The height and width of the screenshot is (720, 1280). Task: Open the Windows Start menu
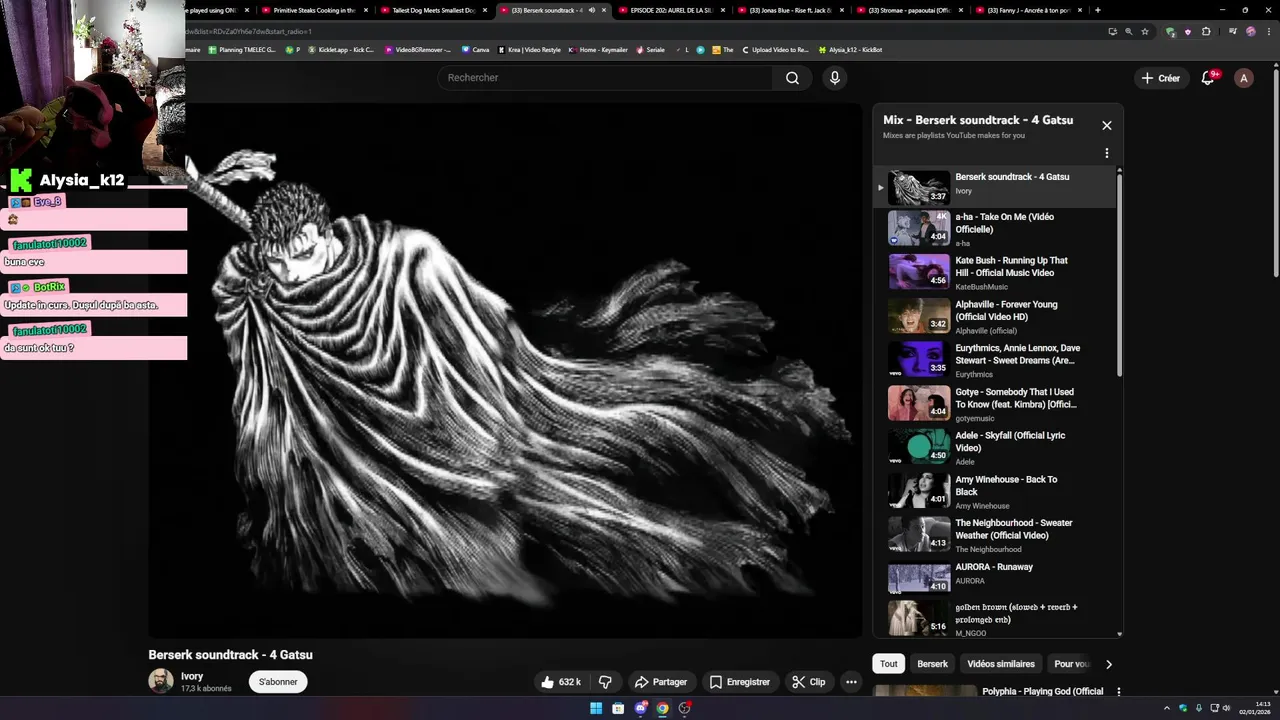596,709
